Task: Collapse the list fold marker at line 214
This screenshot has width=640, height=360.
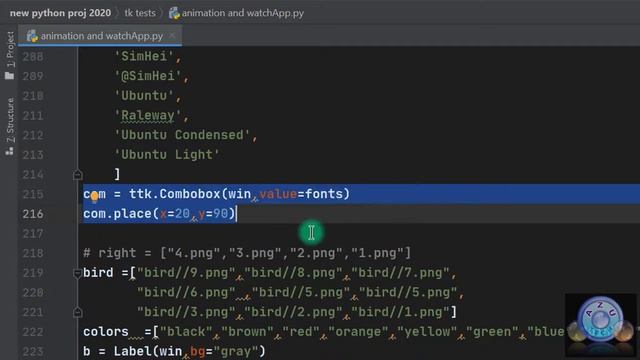Action: (x=78, y=175)
